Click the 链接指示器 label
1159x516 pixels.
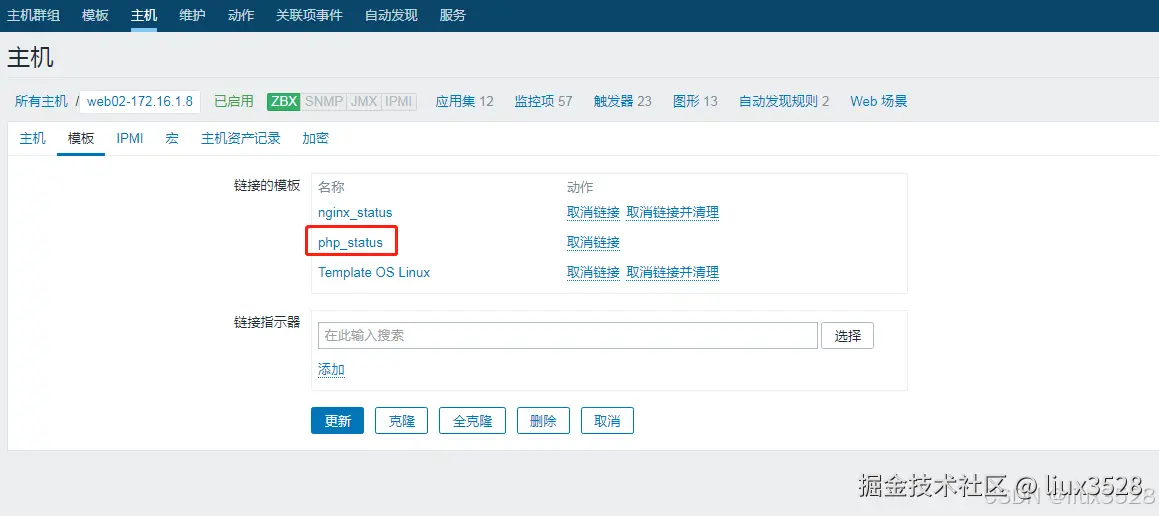[x=267, y=322]
